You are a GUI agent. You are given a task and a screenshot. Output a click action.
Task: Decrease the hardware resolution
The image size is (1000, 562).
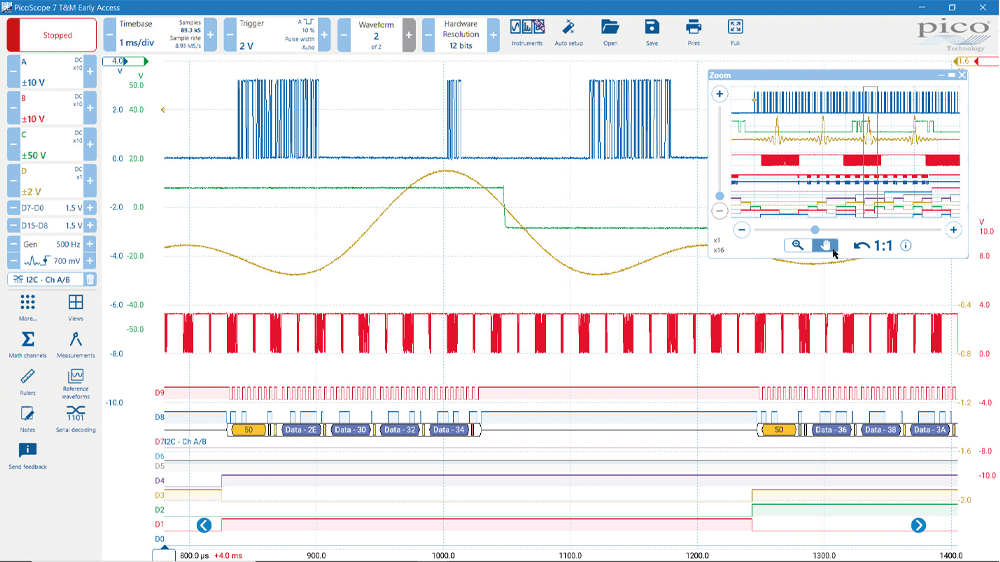pos(429,34)
